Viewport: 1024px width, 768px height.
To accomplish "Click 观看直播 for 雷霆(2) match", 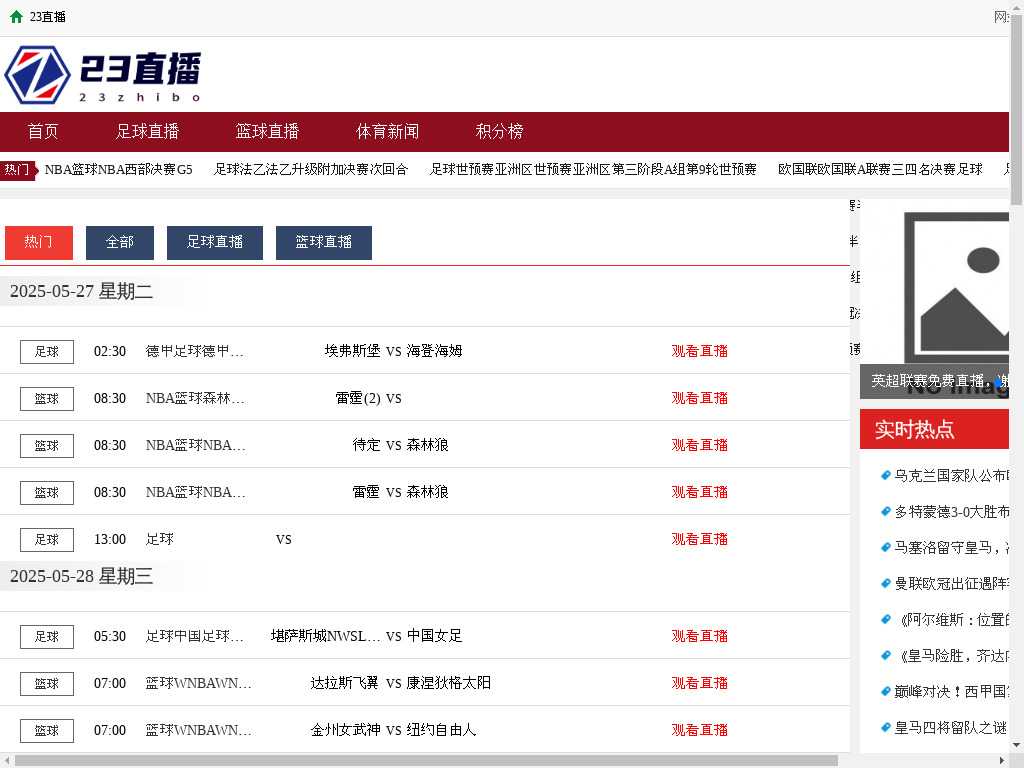I will click(x=699, y=398).
